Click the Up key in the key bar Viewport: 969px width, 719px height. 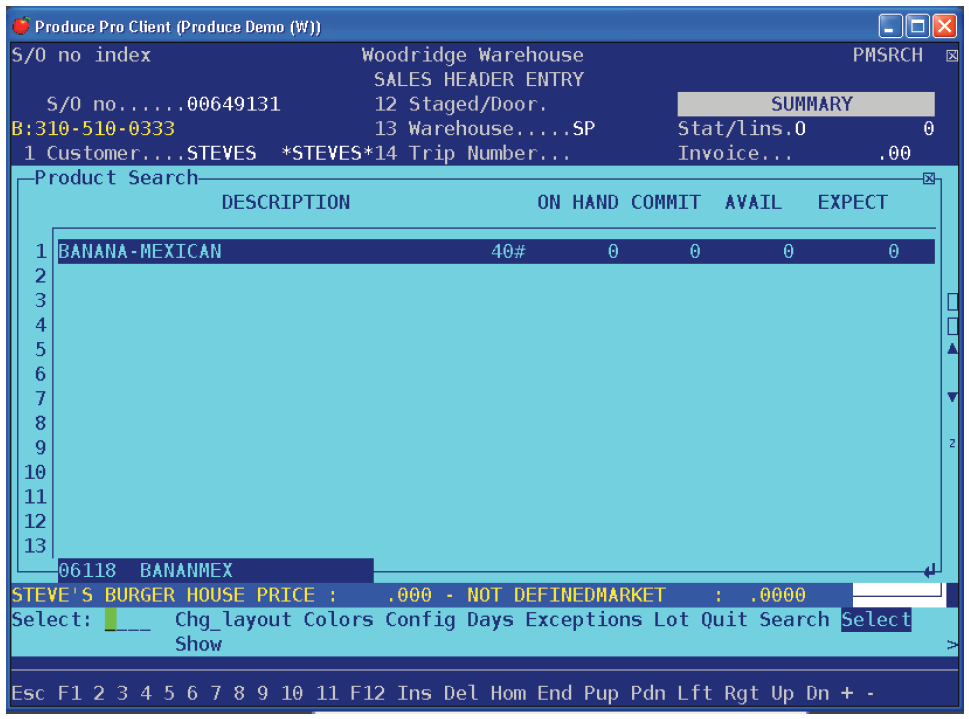coord(782,693)
